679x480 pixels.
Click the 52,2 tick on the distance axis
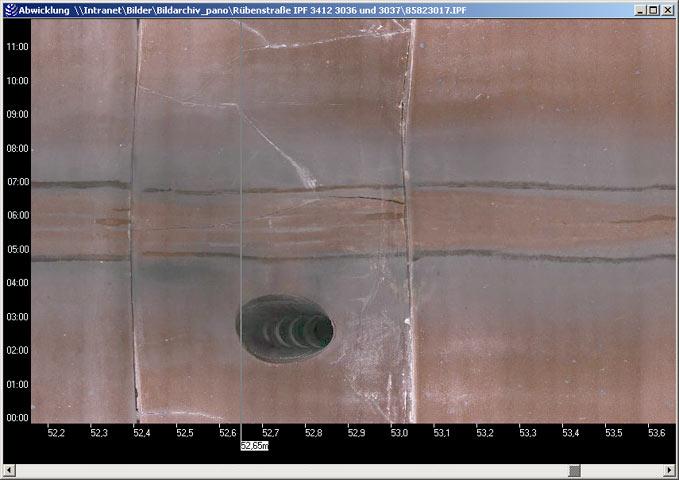[x=56, y=433]
